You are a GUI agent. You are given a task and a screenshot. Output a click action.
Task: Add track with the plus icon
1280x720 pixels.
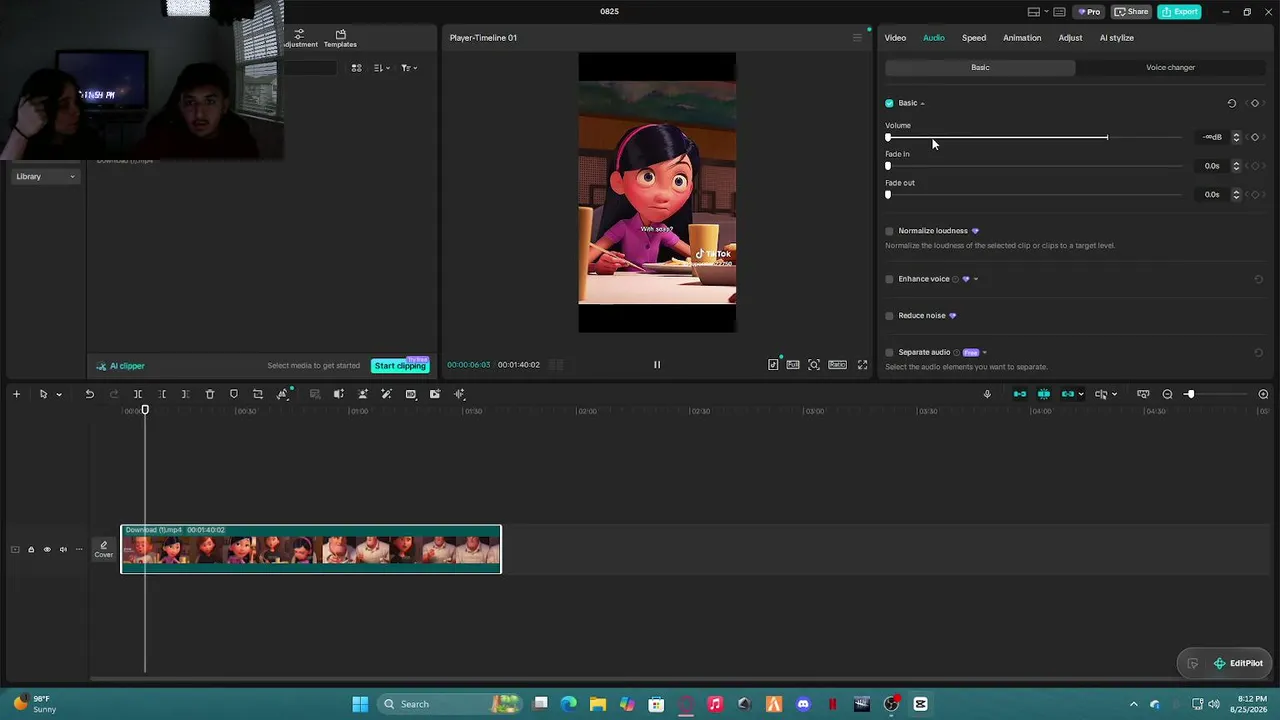click(x=16, y=394)
